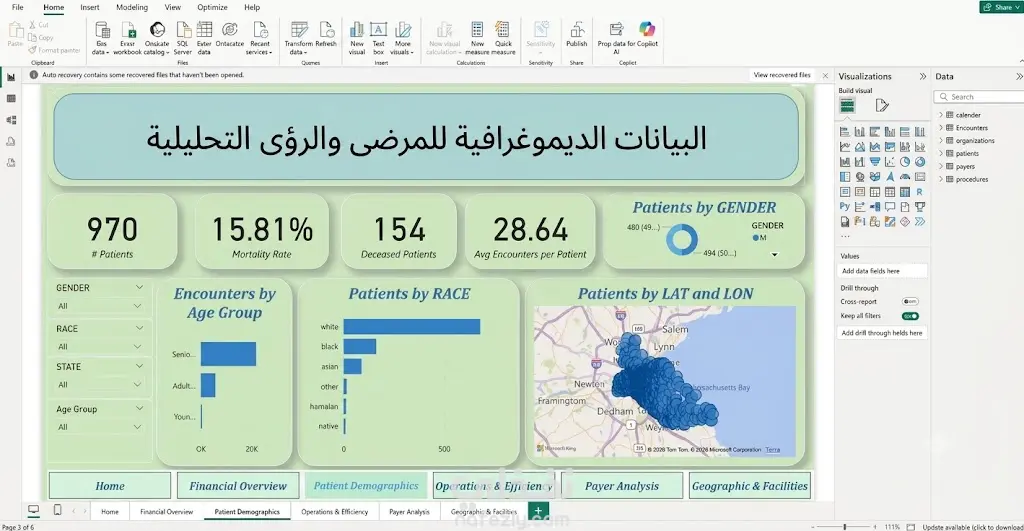Expand the patients table in Data pane
Image resolution: width=1024 pixels, height=531 pixels.
coord(941,153)
